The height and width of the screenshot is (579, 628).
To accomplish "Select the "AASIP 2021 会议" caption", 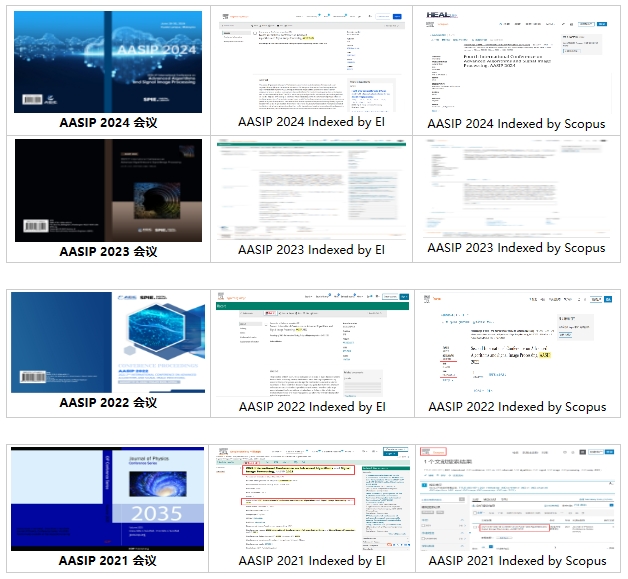I will (x=108, y=561).
